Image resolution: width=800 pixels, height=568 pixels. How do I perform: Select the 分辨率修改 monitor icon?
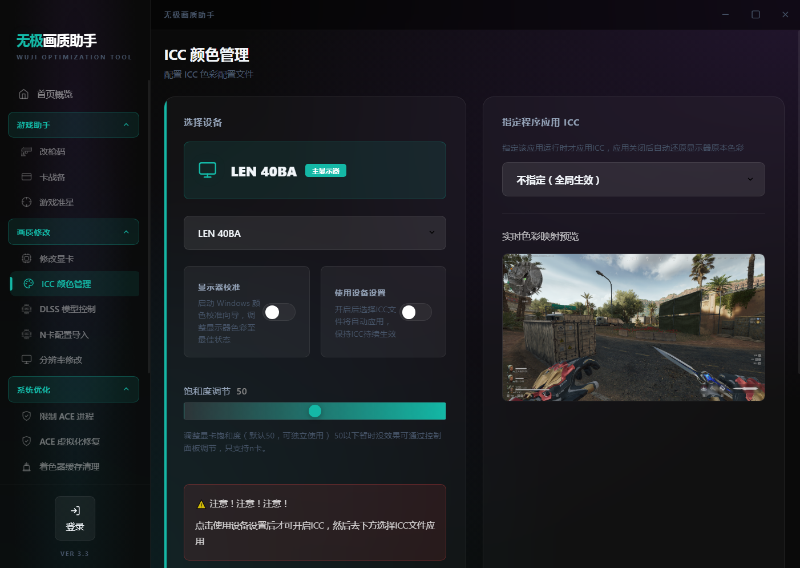click(27, 360)
